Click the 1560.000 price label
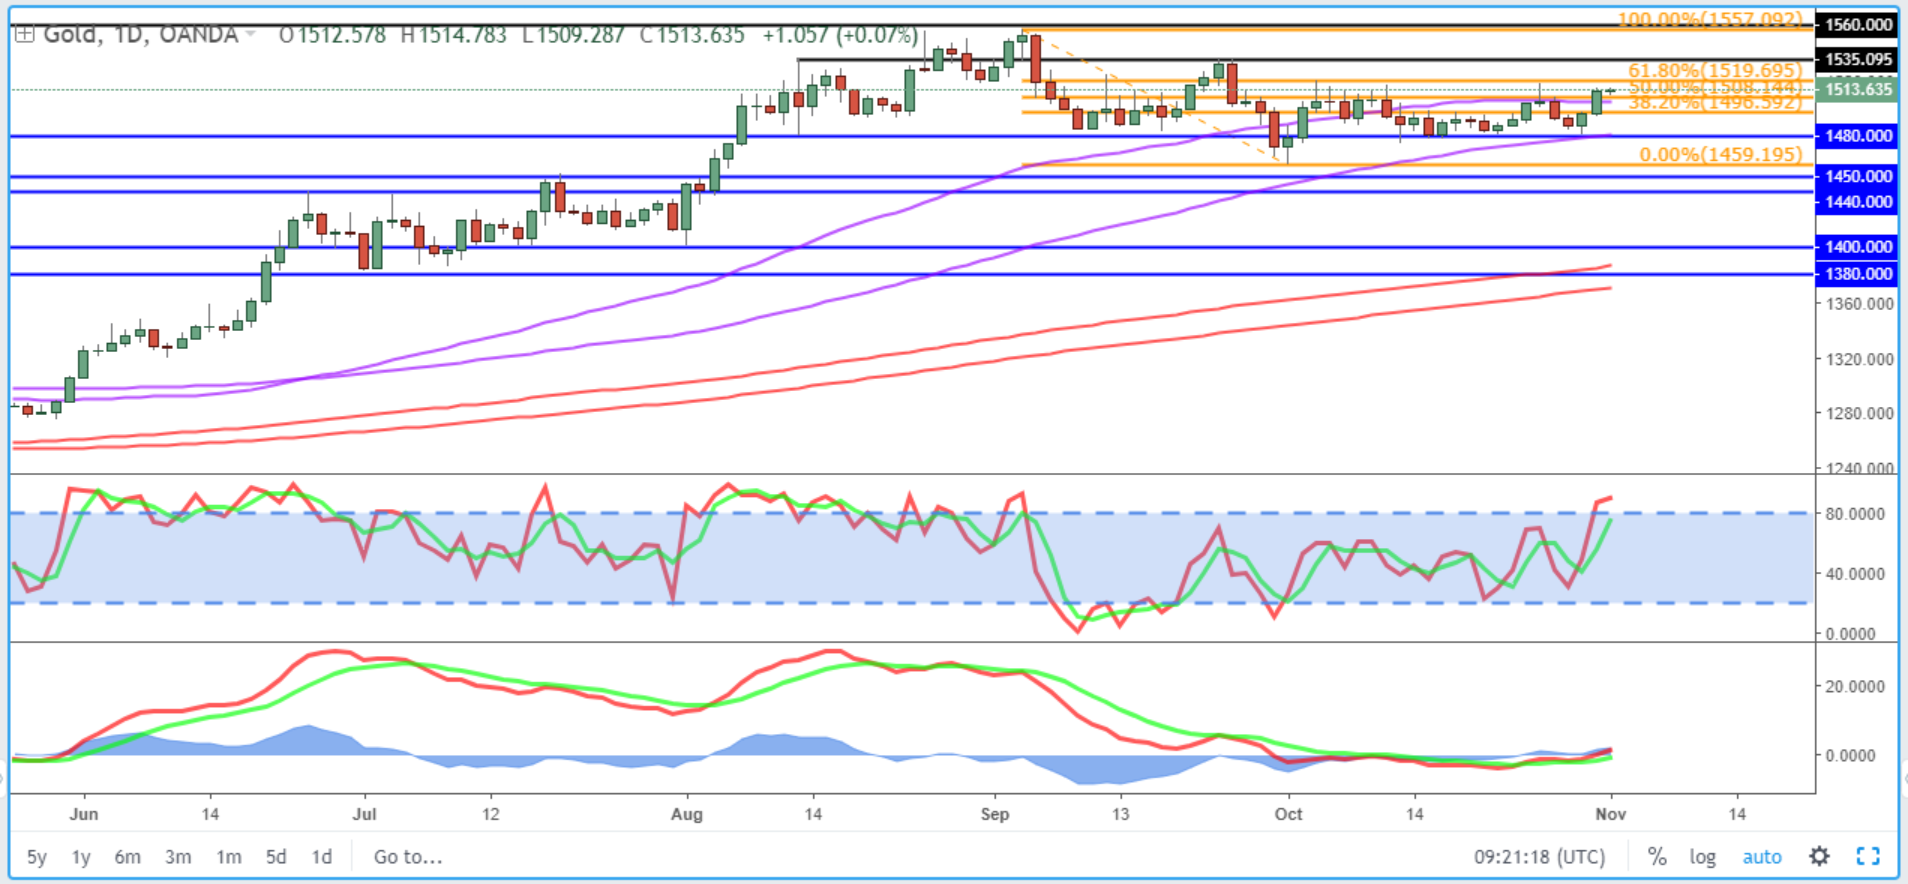 (x=1857, y=24)
